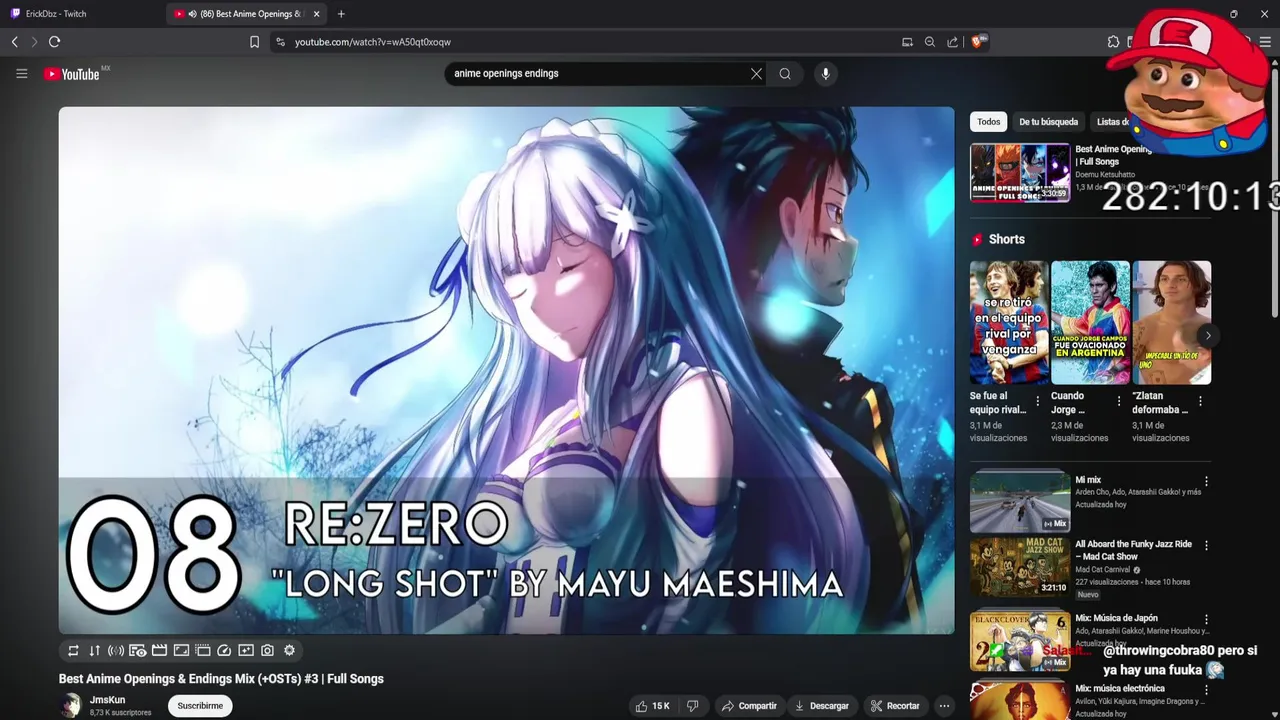Close the Best Anime Openings browser tab
This screenshot has height=720, width=1280.
[317, 14]
